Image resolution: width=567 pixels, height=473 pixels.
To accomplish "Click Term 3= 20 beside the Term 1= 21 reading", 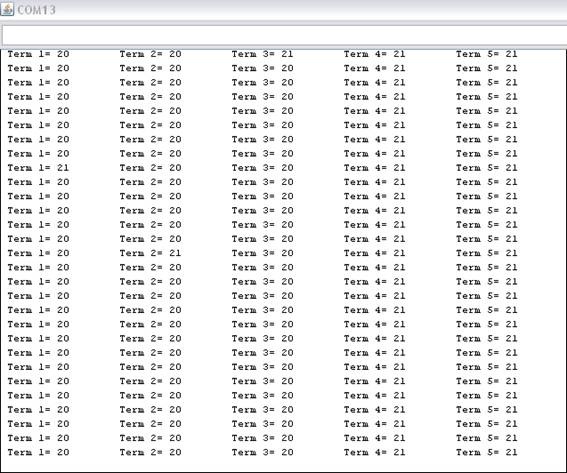I will point(263,168).
